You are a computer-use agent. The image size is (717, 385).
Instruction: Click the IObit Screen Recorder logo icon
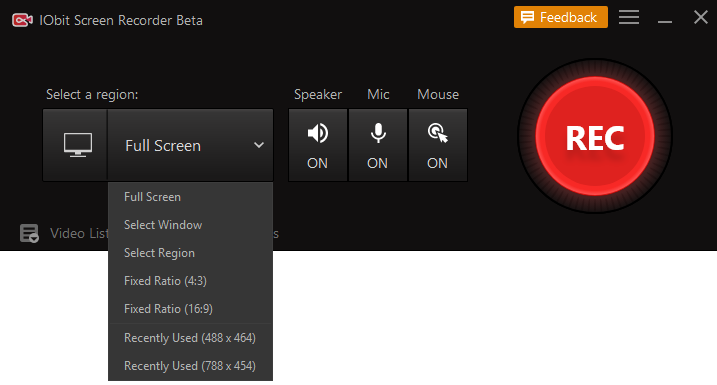click(22, 20)
